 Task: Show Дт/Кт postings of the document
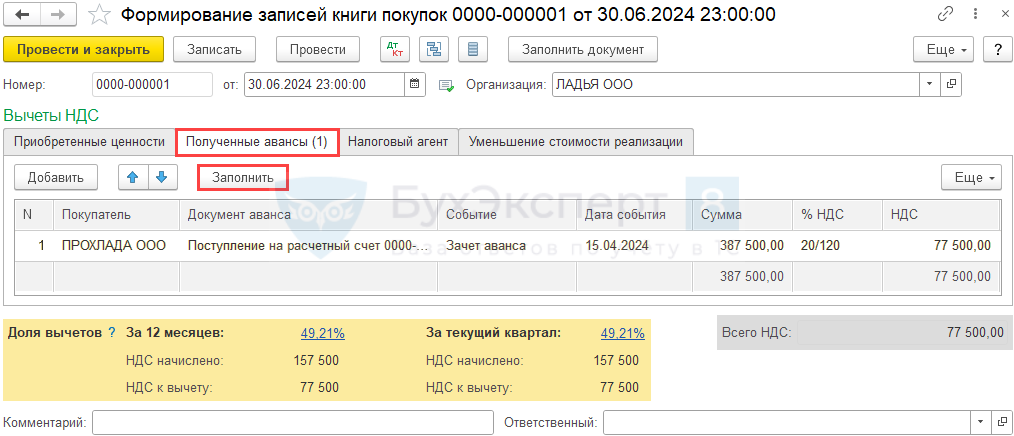tap(395, 49)
